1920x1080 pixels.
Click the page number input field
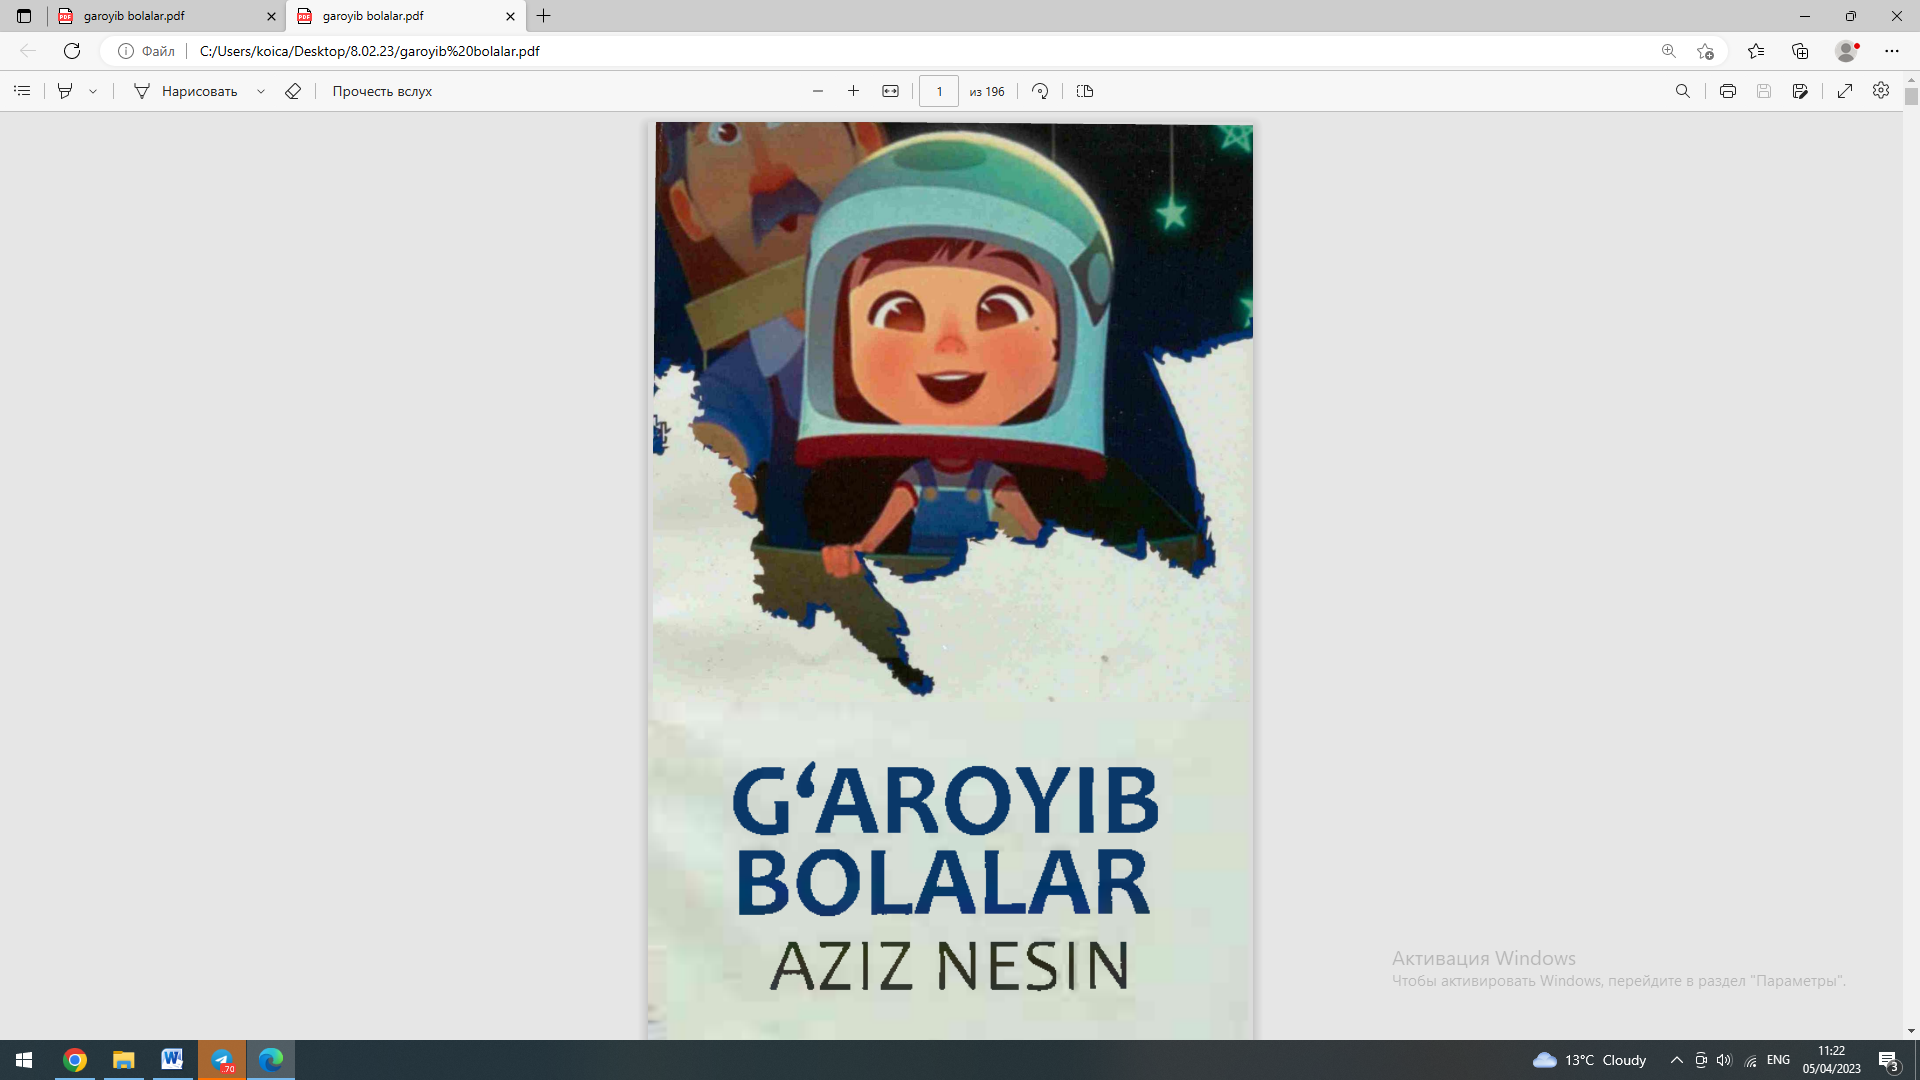(939, 91)
